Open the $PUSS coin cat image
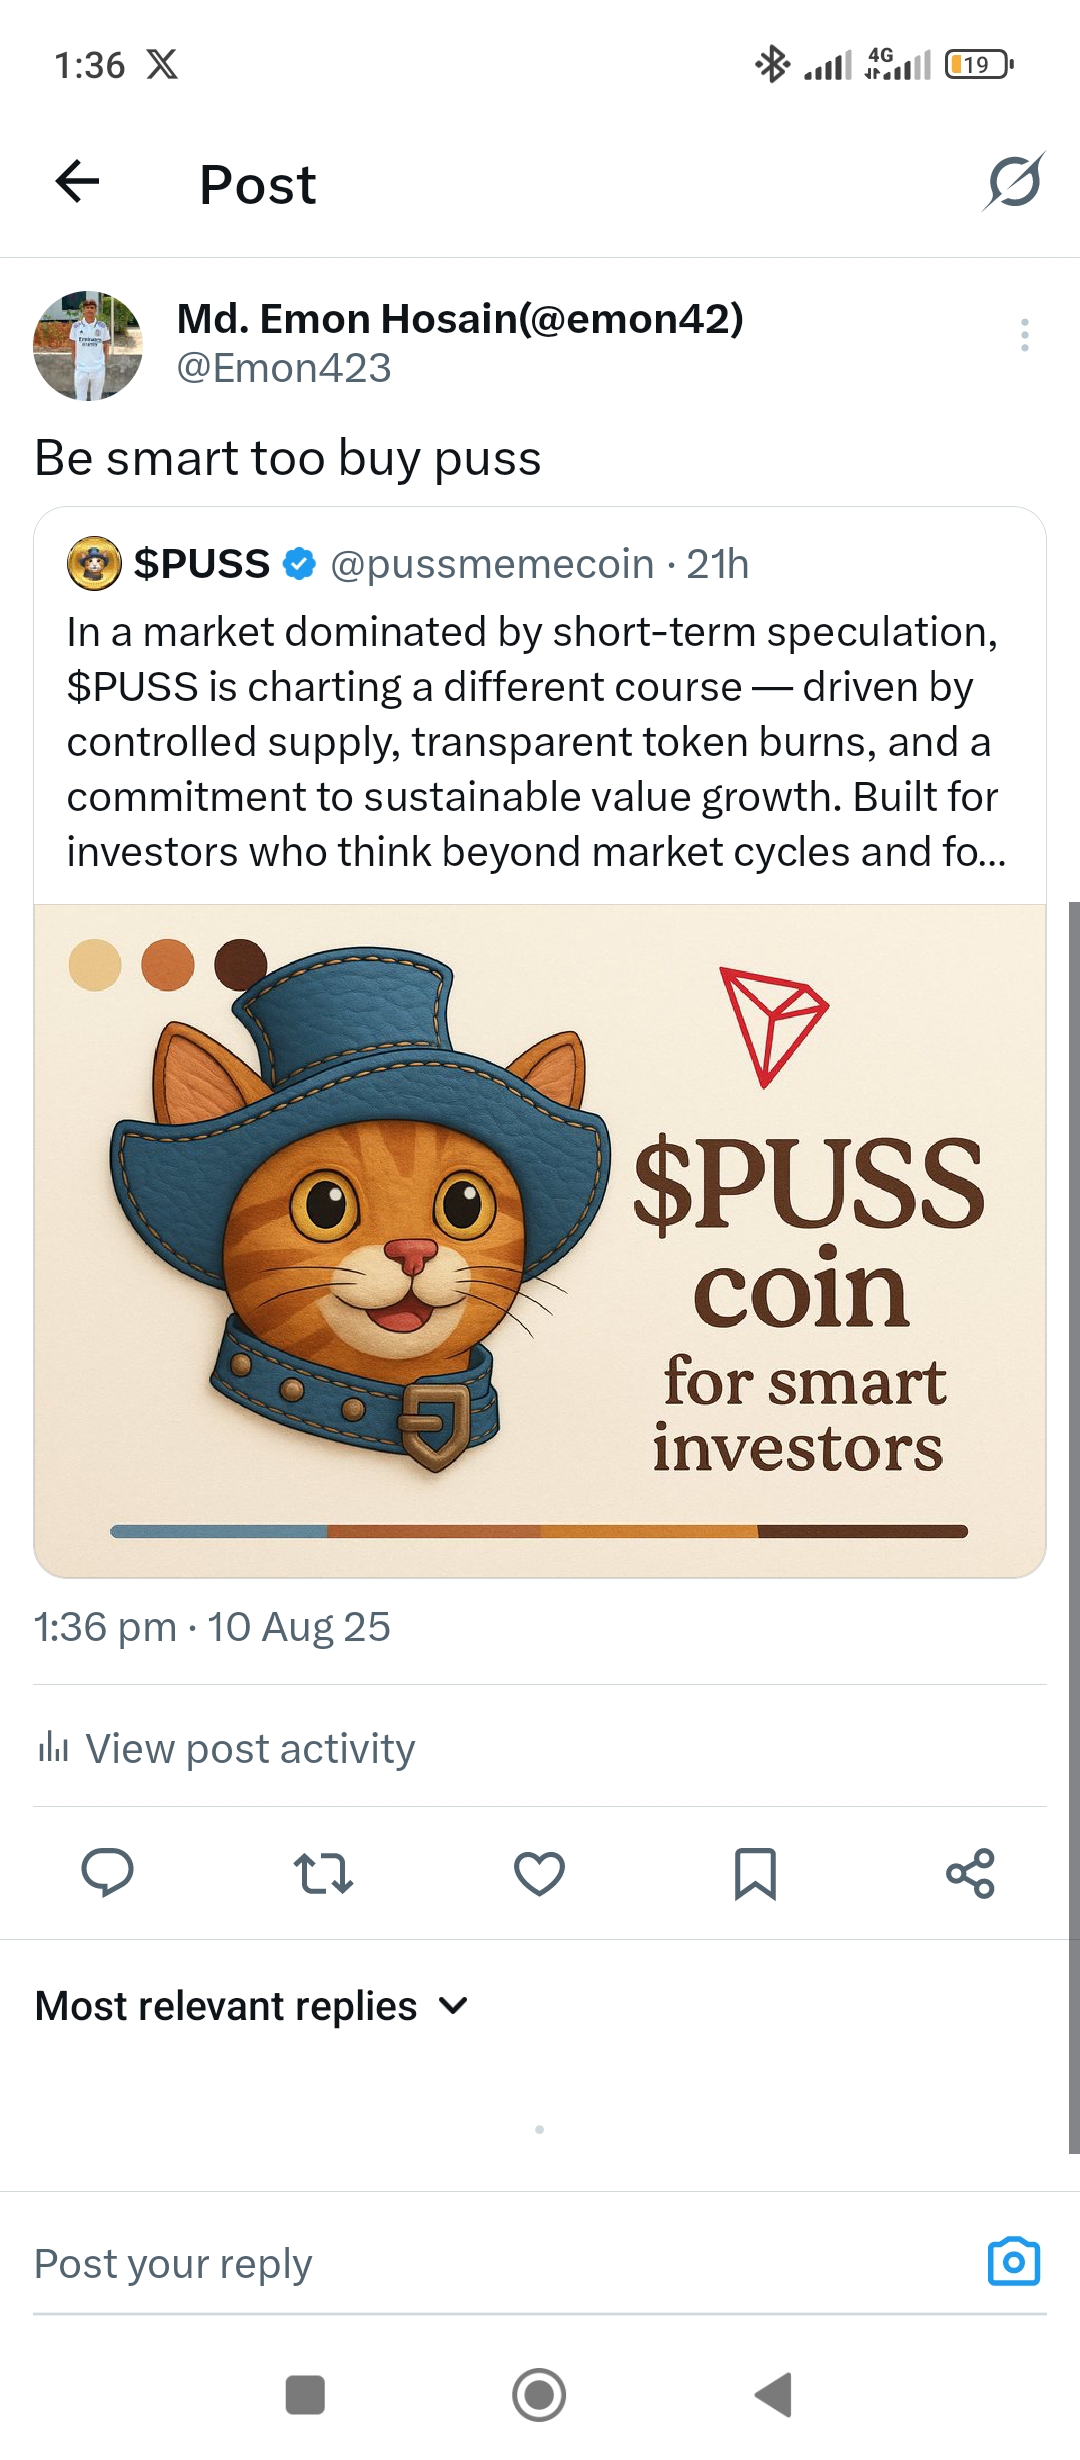The width and height of the screenshot is (1080, 2460). 540,1240
